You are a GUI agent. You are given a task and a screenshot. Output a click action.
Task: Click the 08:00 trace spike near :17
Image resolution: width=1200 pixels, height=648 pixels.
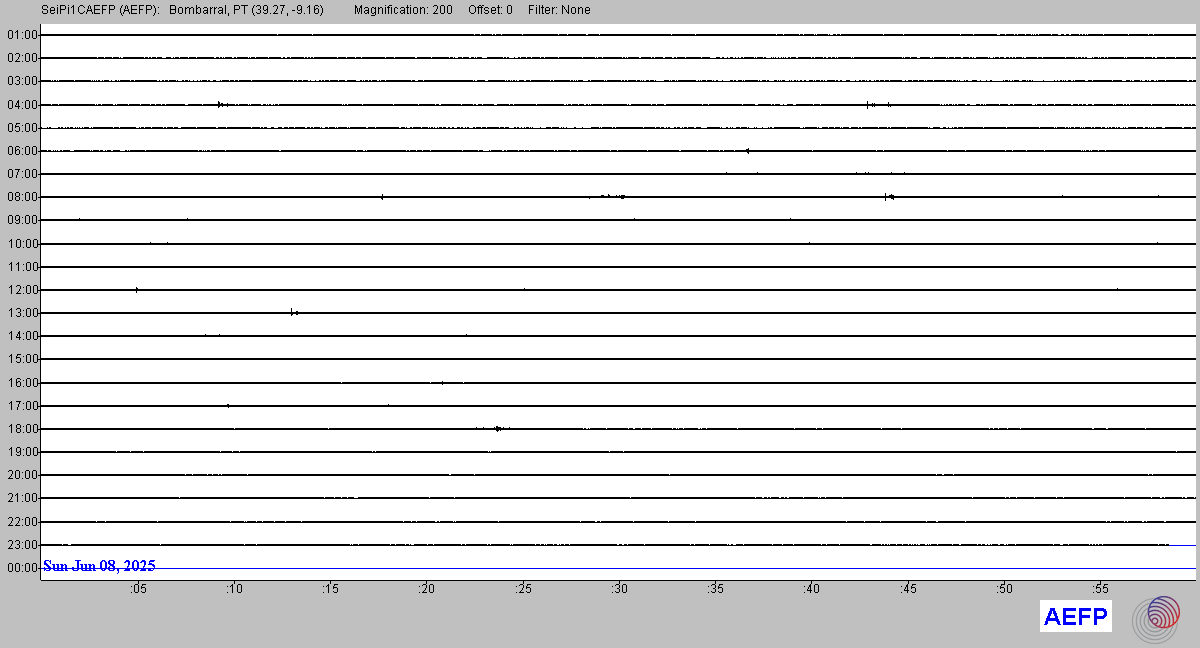click(382, 197)
